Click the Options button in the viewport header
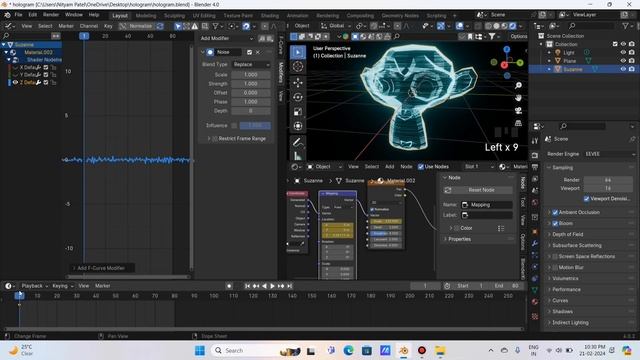This screenshot has width=640, height=360. click(518, 36)
